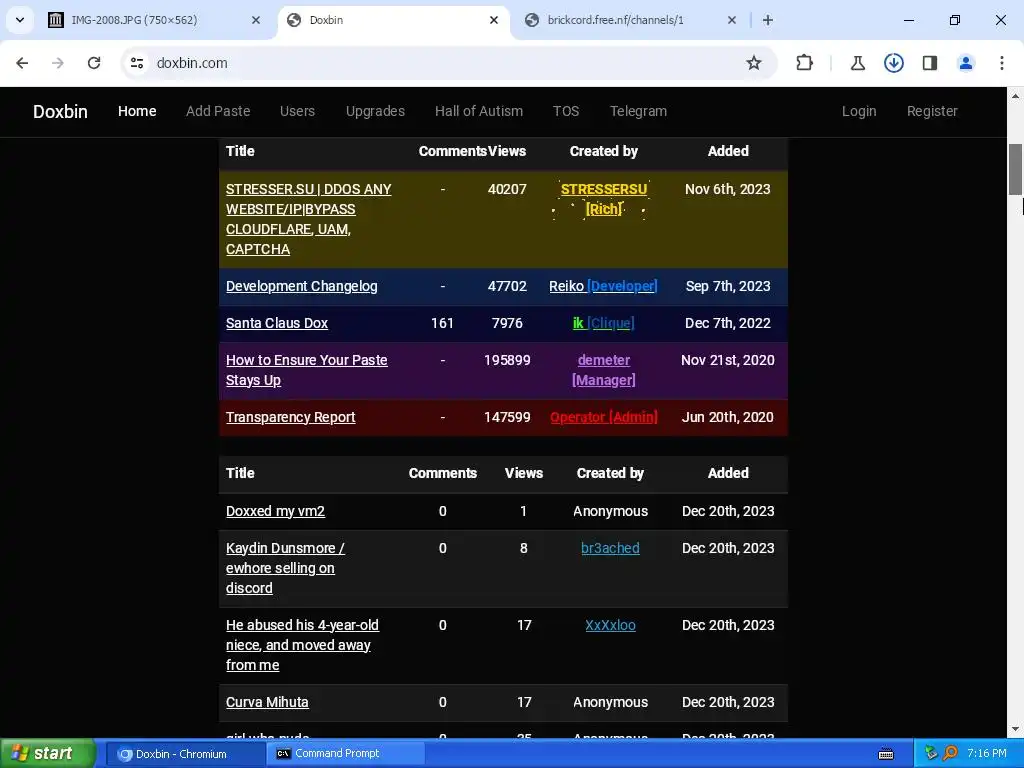The height and width of the screenshot is (768, 1024).
Task: Open the tab search dropdown chevron
Action: [20, 20]
